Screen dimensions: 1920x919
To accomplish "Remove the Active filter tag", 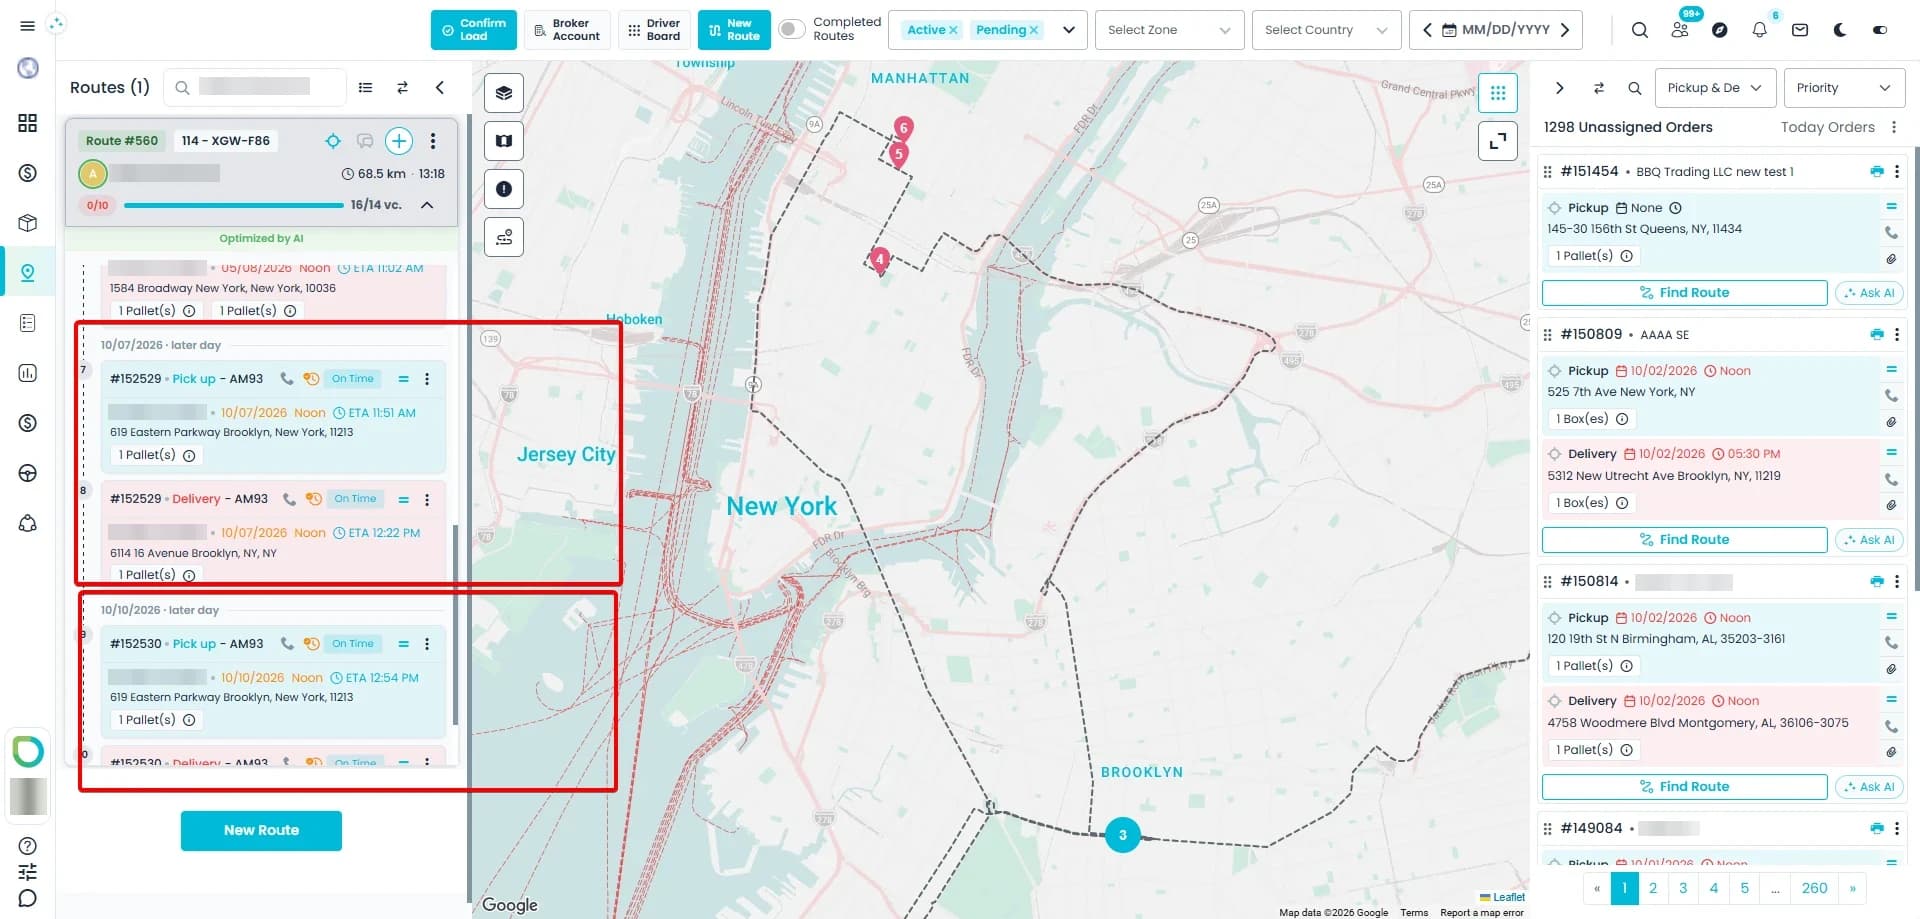I will tap(953, 30).
